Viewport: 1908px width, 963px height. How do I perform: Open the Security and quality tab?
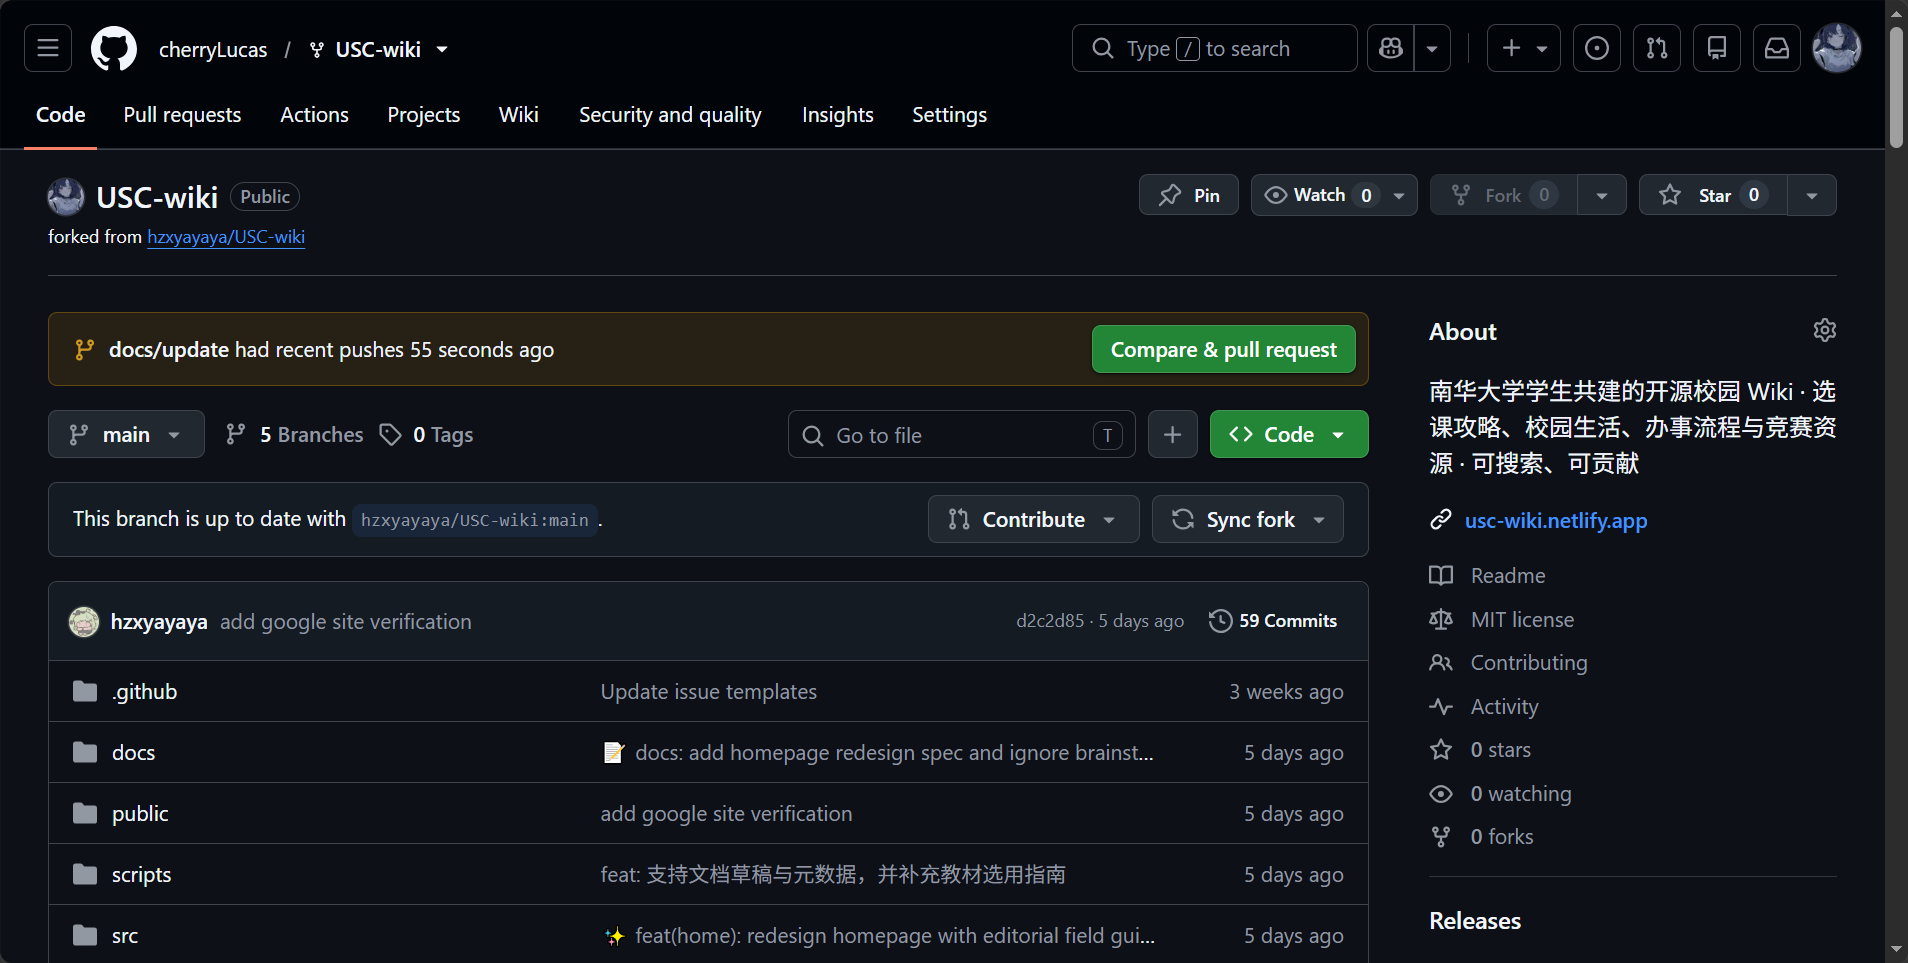tap(670, 115)
